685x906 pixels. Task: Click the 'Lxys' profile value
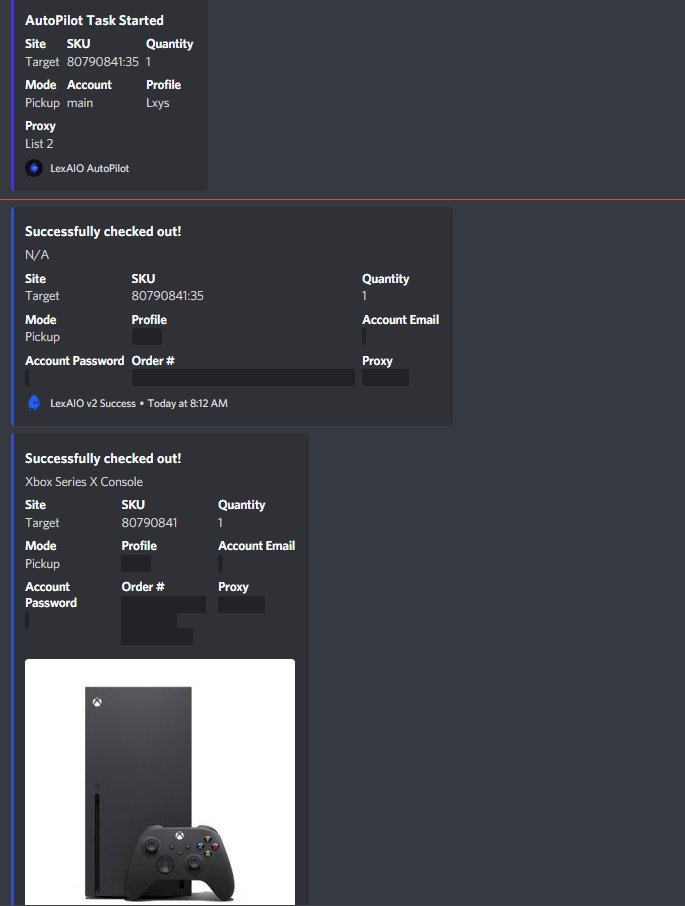click(x=158, y=103)
